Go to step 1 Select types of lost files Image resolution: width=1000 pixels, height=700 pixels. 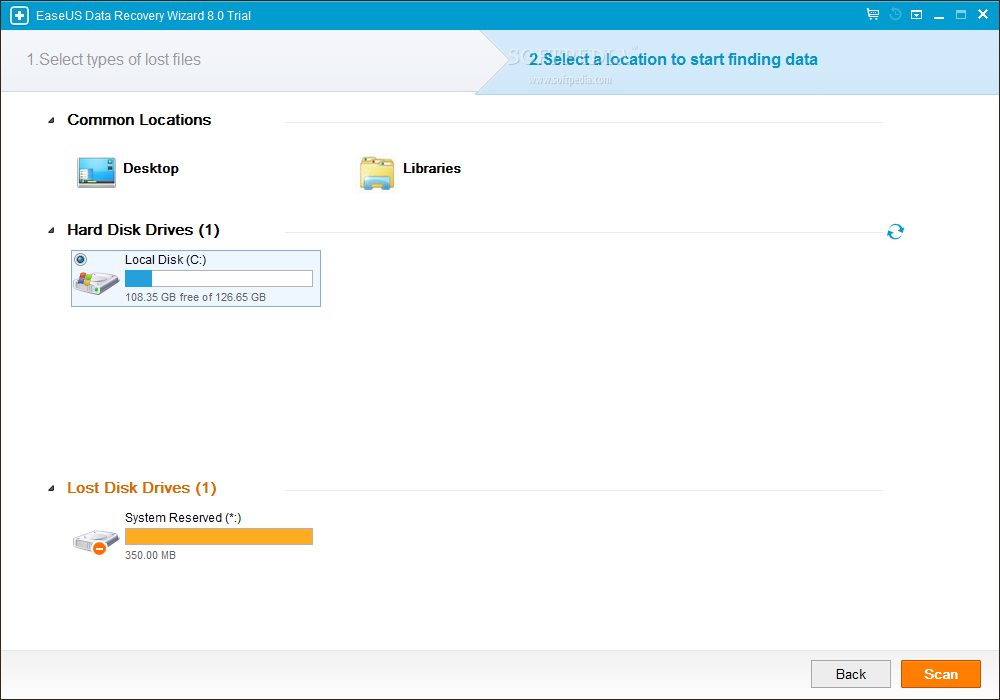[x=114, y=59]
